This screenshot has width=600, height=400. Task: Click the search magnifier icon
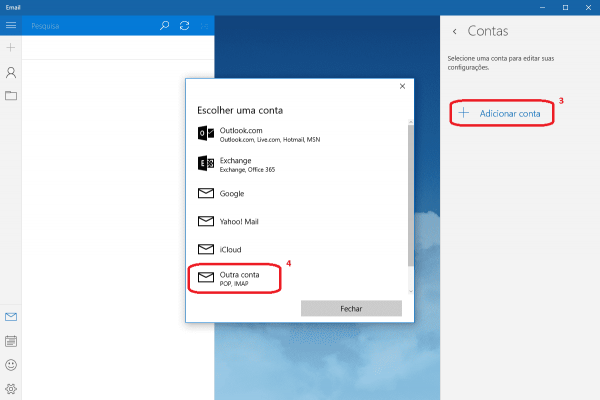click(x=165, y=25)
